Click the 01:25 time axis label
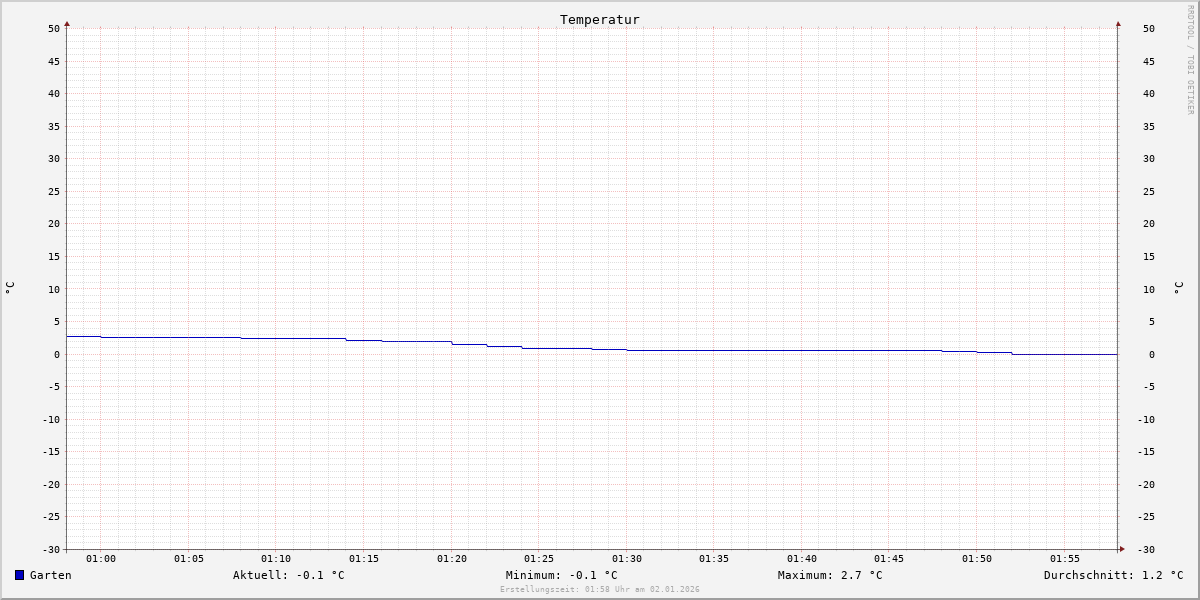 539,559
